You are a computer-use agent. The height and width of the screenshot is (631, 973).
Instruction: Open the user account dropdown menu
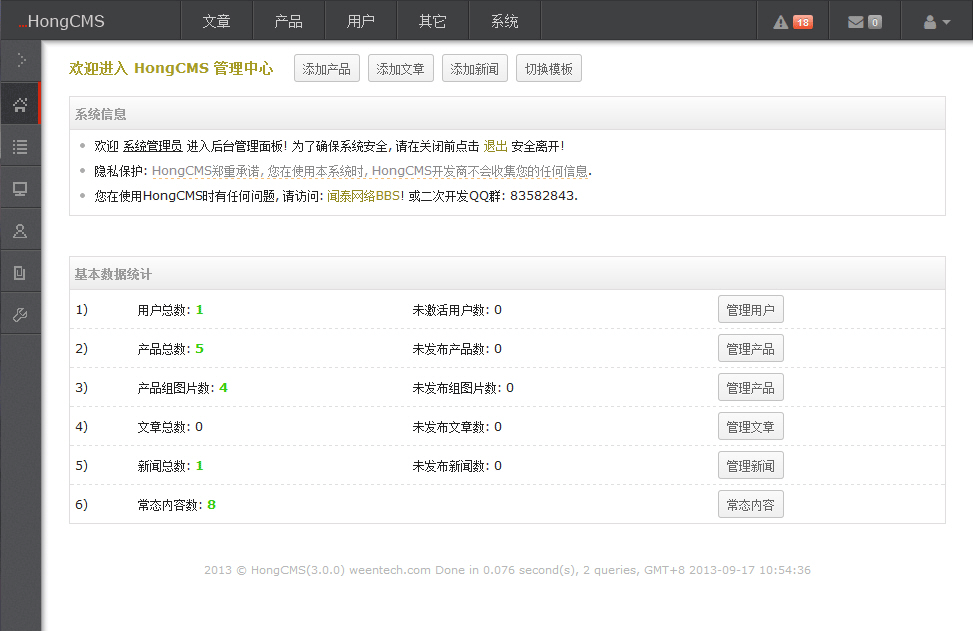(936, 22)
